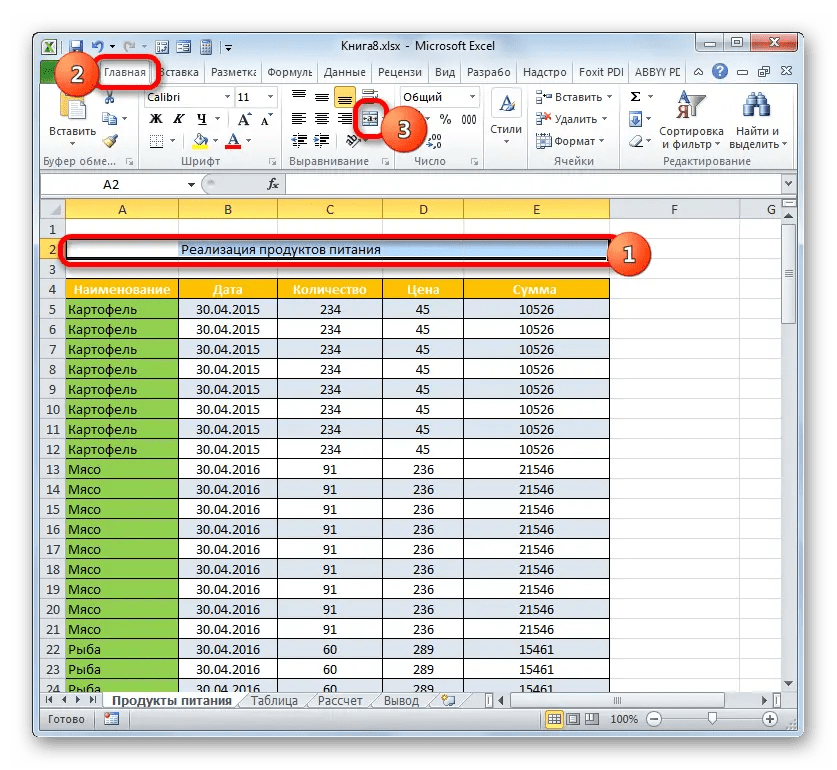Viewport: 837px width, 770px height.
Task: Click the cell Borders icon
Action: point(156,141)
